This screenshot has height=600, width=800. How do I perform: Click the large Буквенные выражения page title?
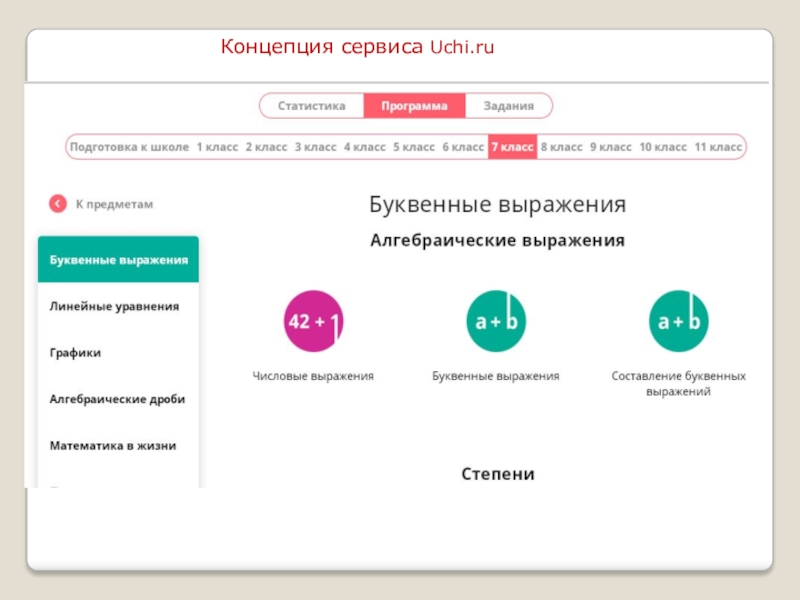(x=497, y=204)
